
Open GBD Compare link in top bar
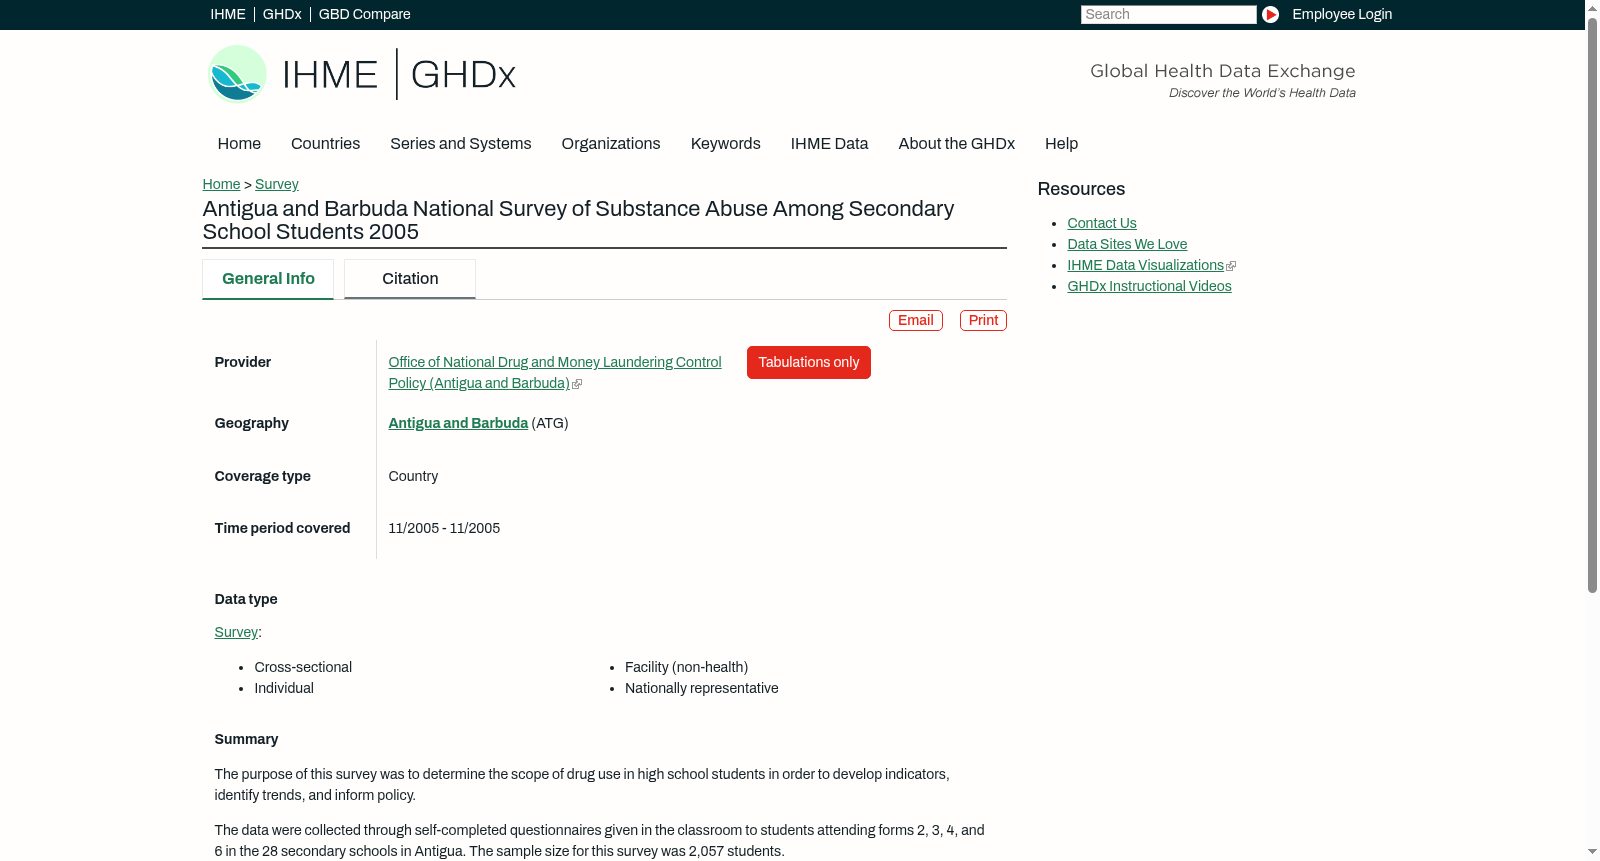coord(364,14)
